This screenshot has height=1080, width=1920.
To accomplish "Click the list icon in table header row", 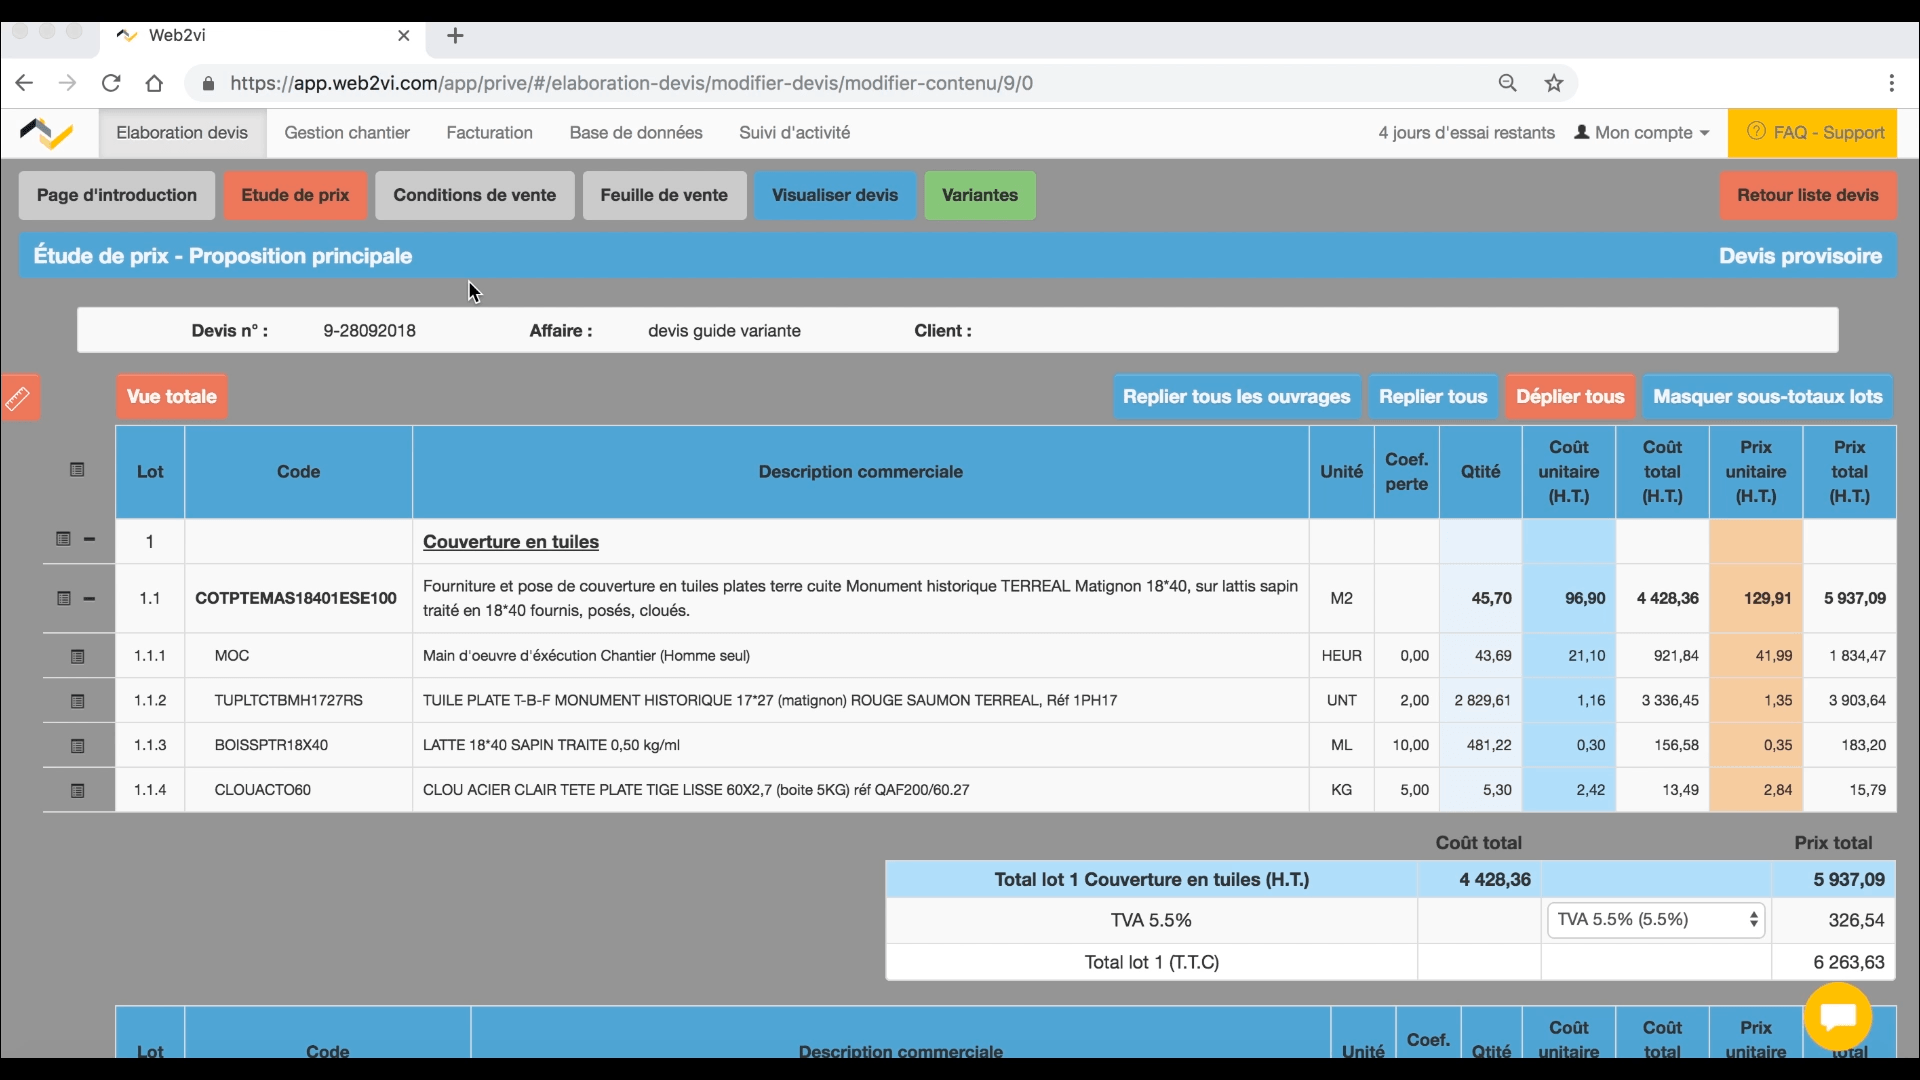I will (x=77, y=470).
